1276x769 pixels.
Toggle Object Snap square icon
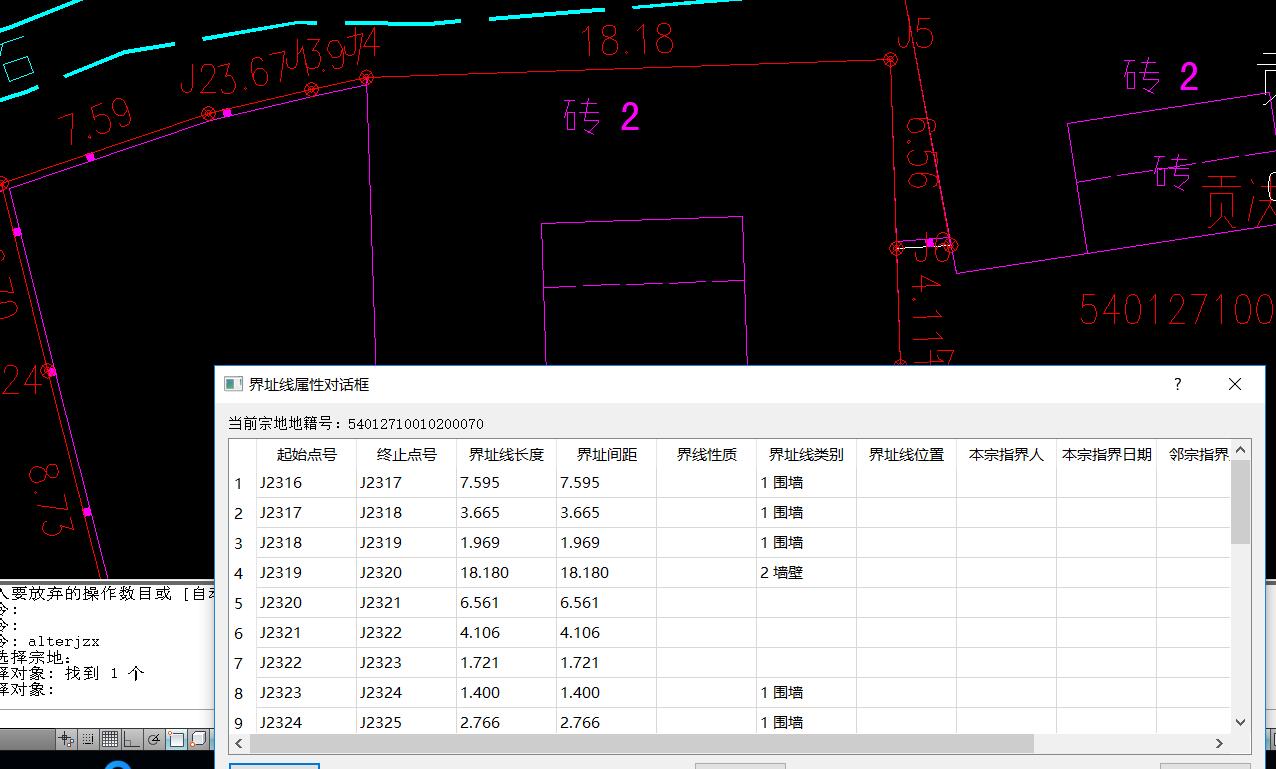176,739
